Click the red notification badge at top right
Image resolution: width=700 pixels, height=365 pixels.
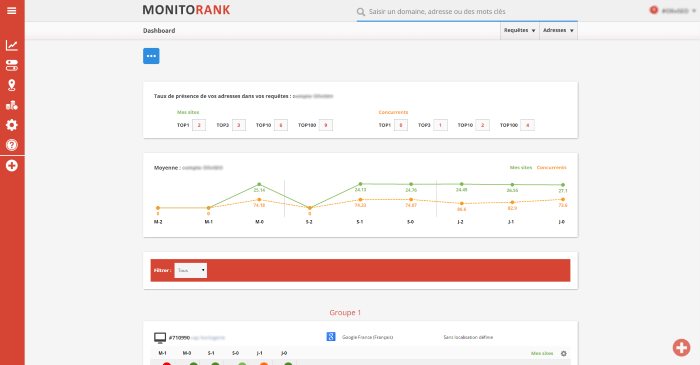pyautogui.click(x=654, y=10)
